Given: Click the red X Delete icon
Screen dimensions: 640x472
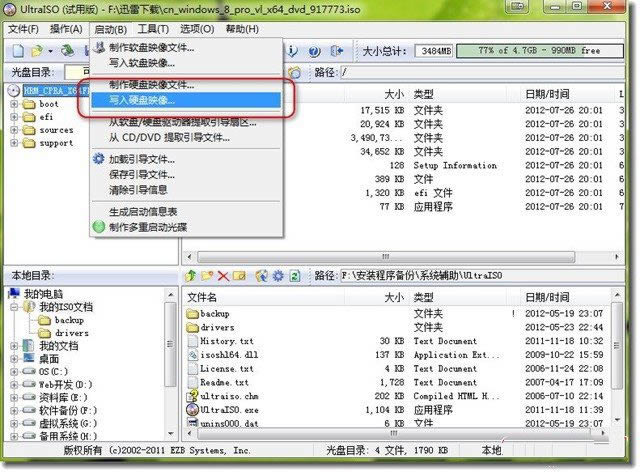Looking at the screenshot, I should coord(223,276).
